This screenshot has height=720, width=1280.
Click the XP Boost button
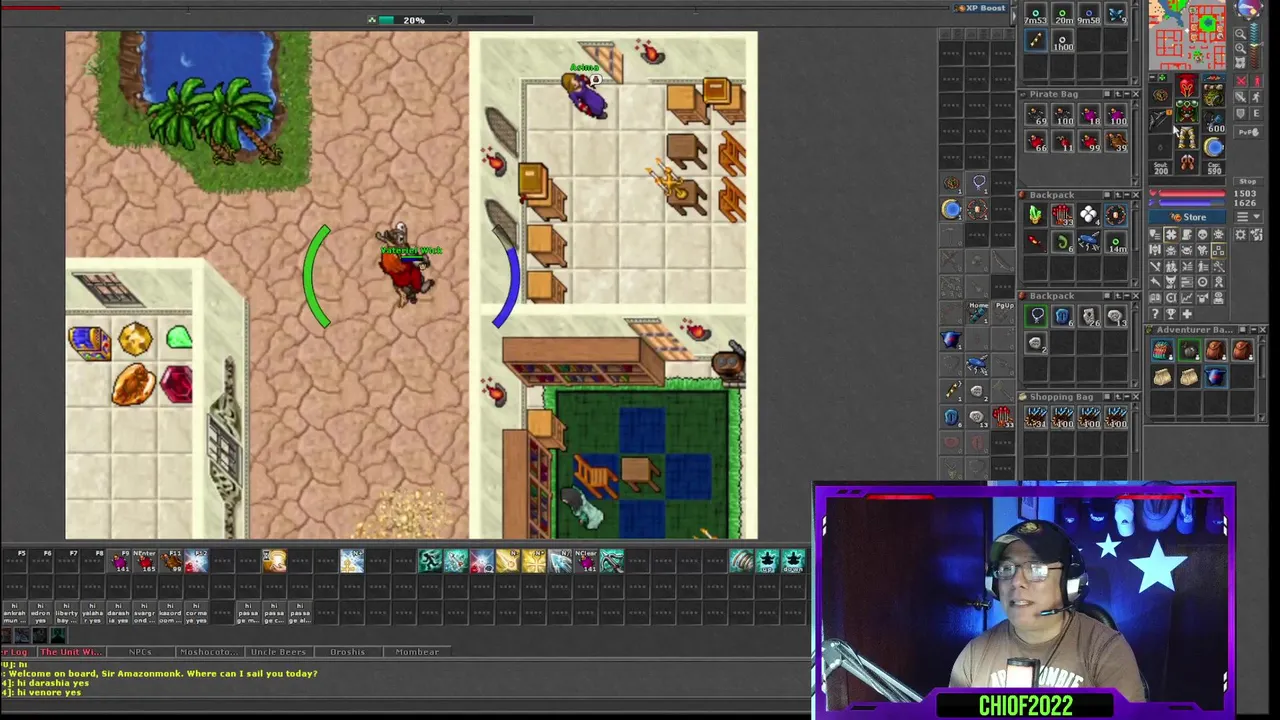tap(980, 8)
